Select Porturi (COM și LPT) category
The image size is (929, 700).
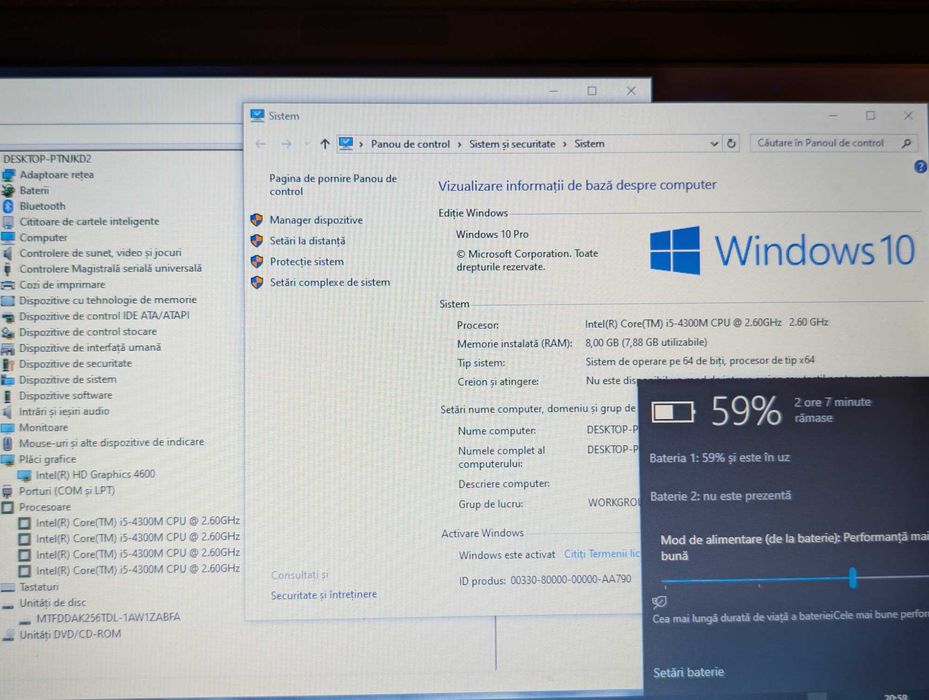pyautogui.click(x=67, y=491)
